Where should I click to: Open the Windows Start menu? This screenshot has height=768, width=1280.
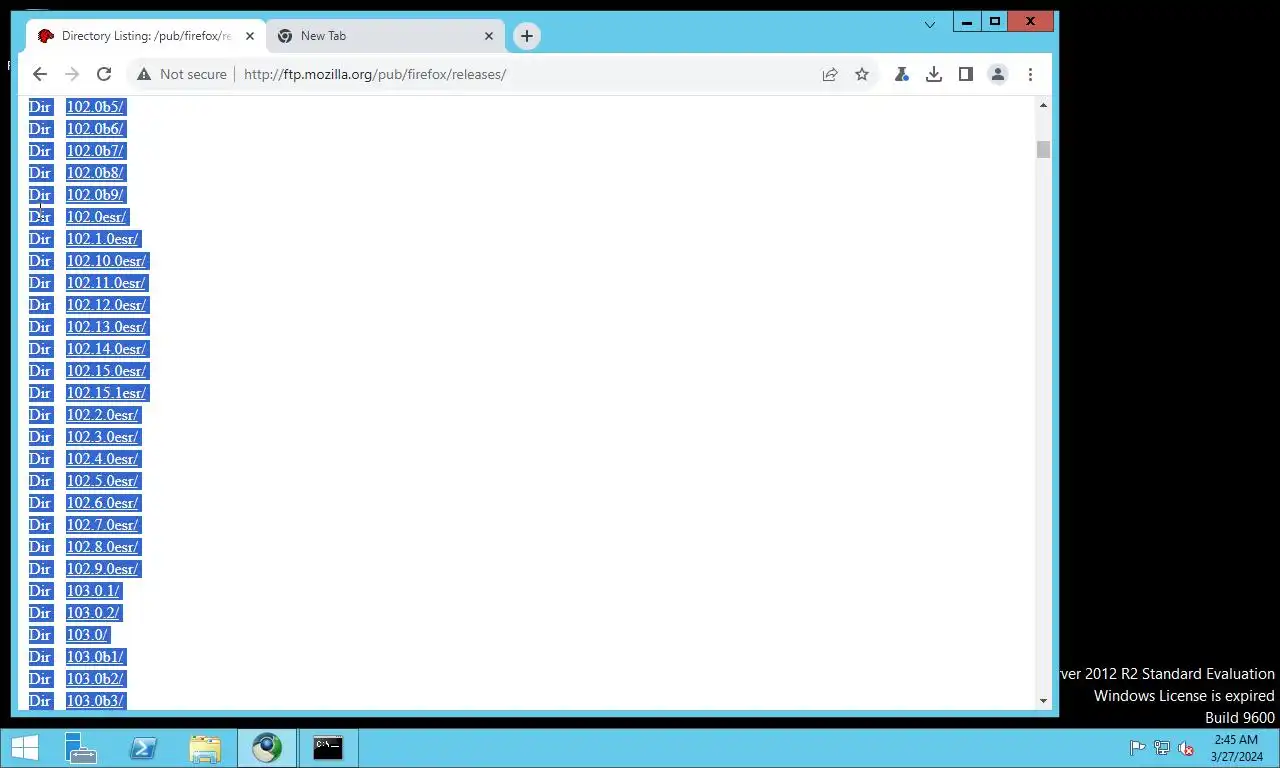24,748
